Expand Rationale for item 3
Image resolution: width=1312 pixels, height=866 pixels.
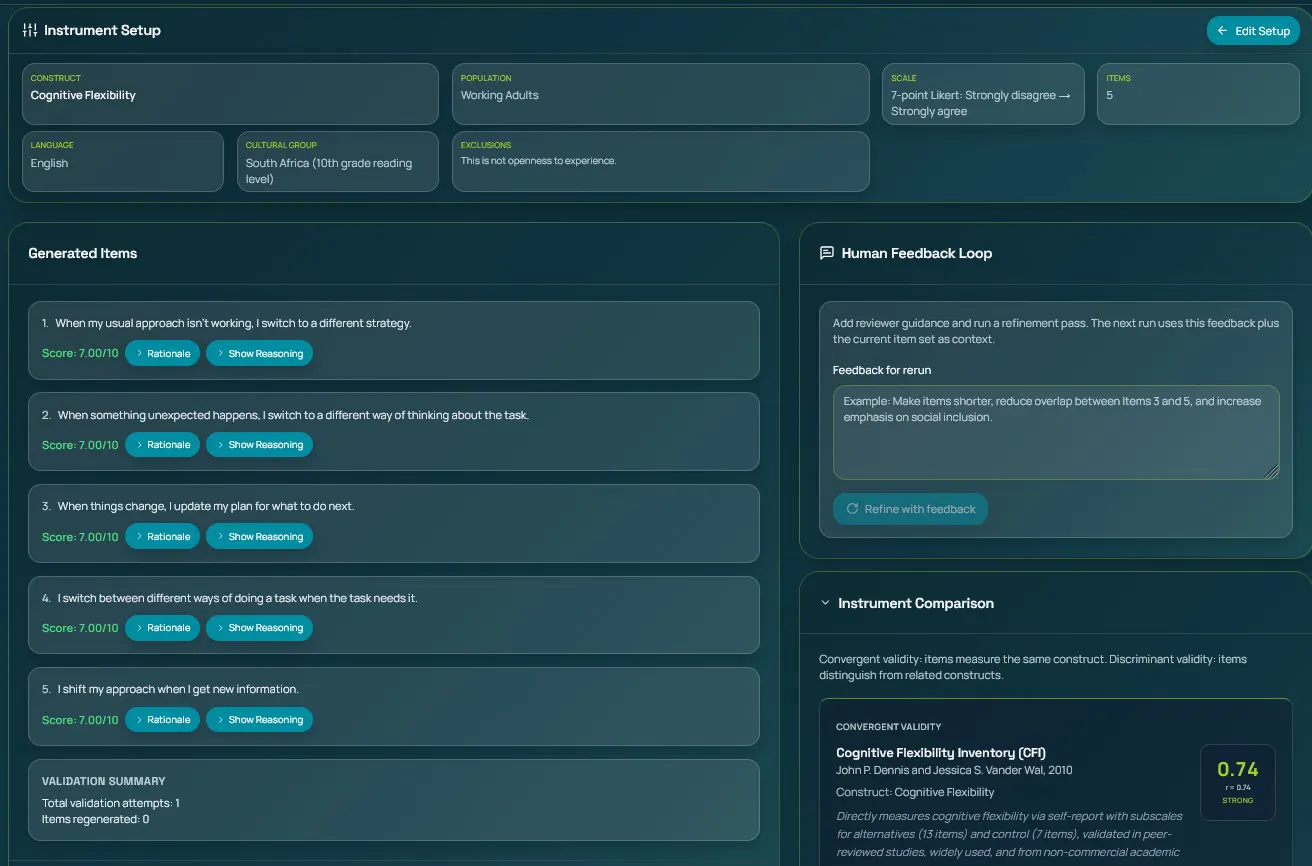click(x=162, y=537)
